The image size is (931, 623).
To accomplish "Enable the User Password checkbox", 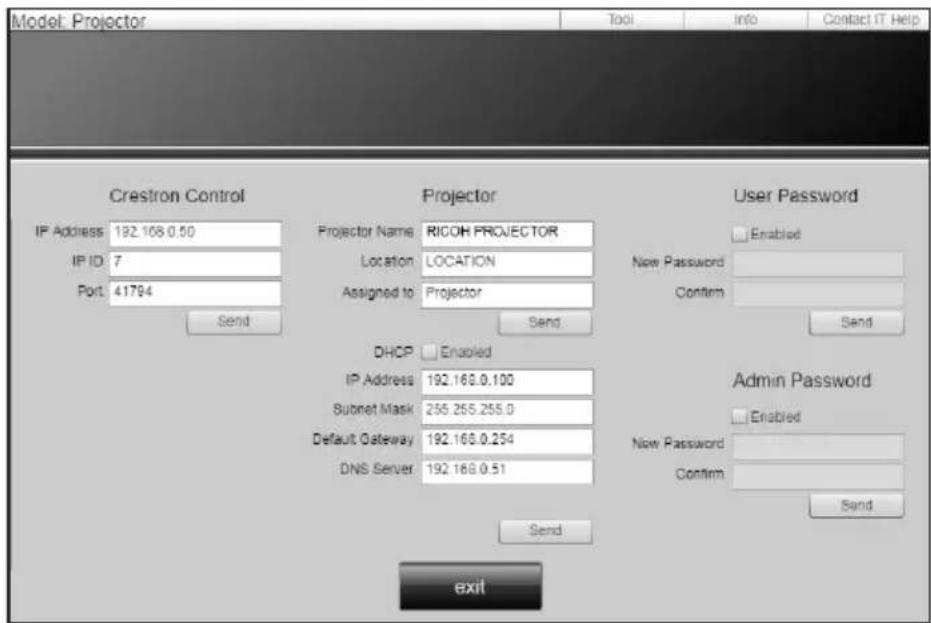I will pyautogui.click(x=739, y=234).
